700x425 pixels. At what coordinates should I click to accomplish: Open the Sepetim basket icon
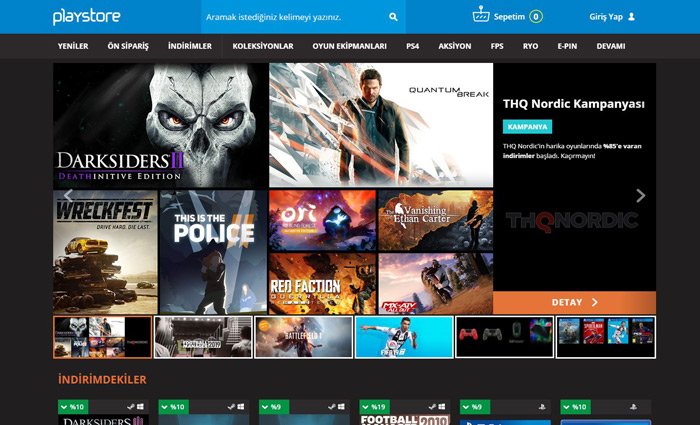click(x=481, y=15)
